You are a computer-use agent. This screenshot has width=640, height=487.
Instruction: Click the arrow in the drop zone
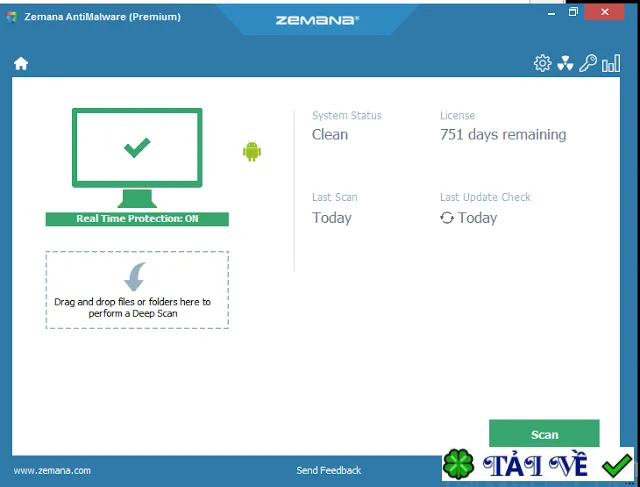(135, 276)
